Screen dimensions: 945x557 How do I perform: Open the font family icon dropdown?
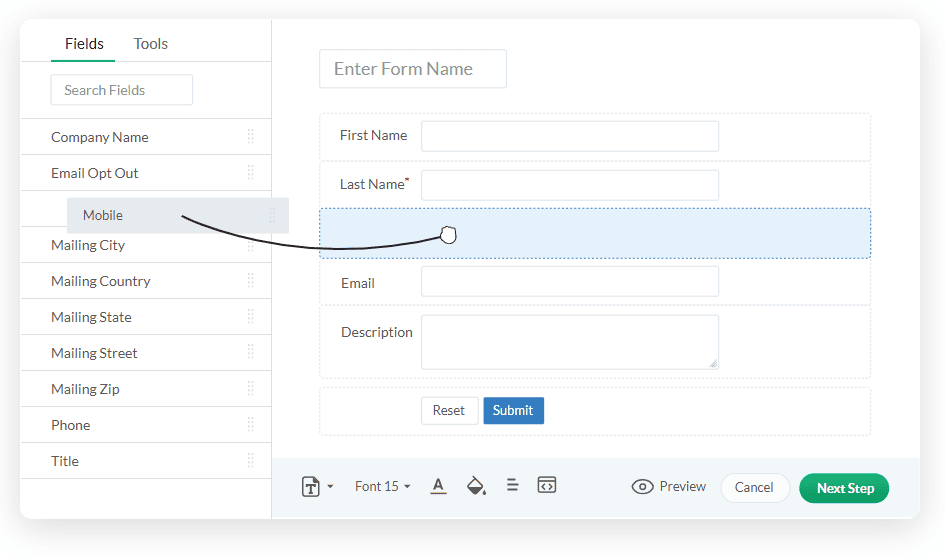click(316, 487)
